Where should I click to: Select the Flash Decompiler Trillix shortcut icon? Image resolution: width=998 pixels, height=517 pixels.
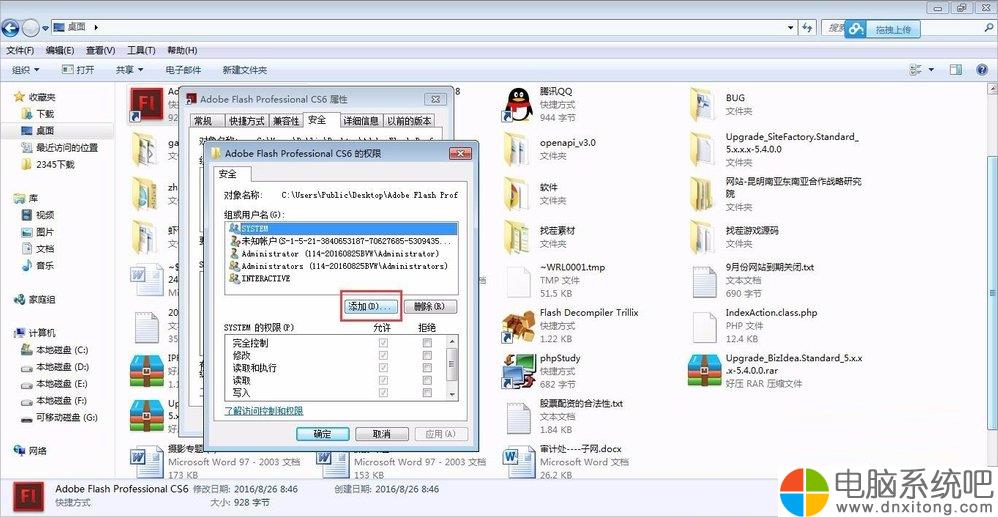pos(519,326)
